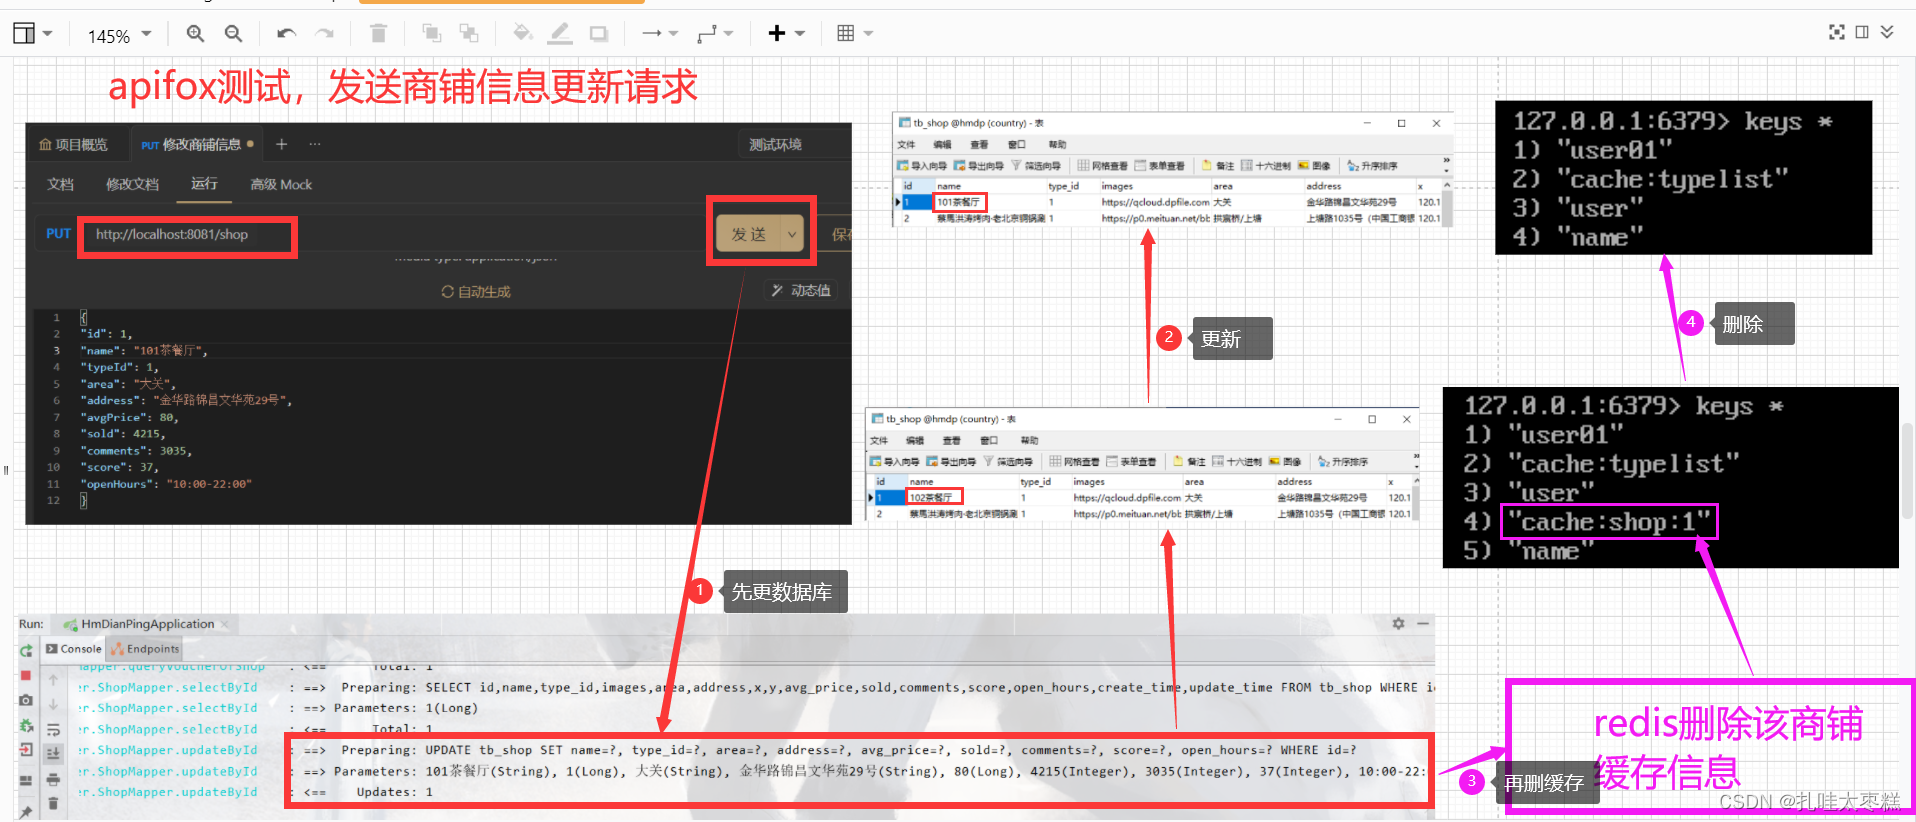Click the 文件 menu in upper tb_shop window

point(906,145)
